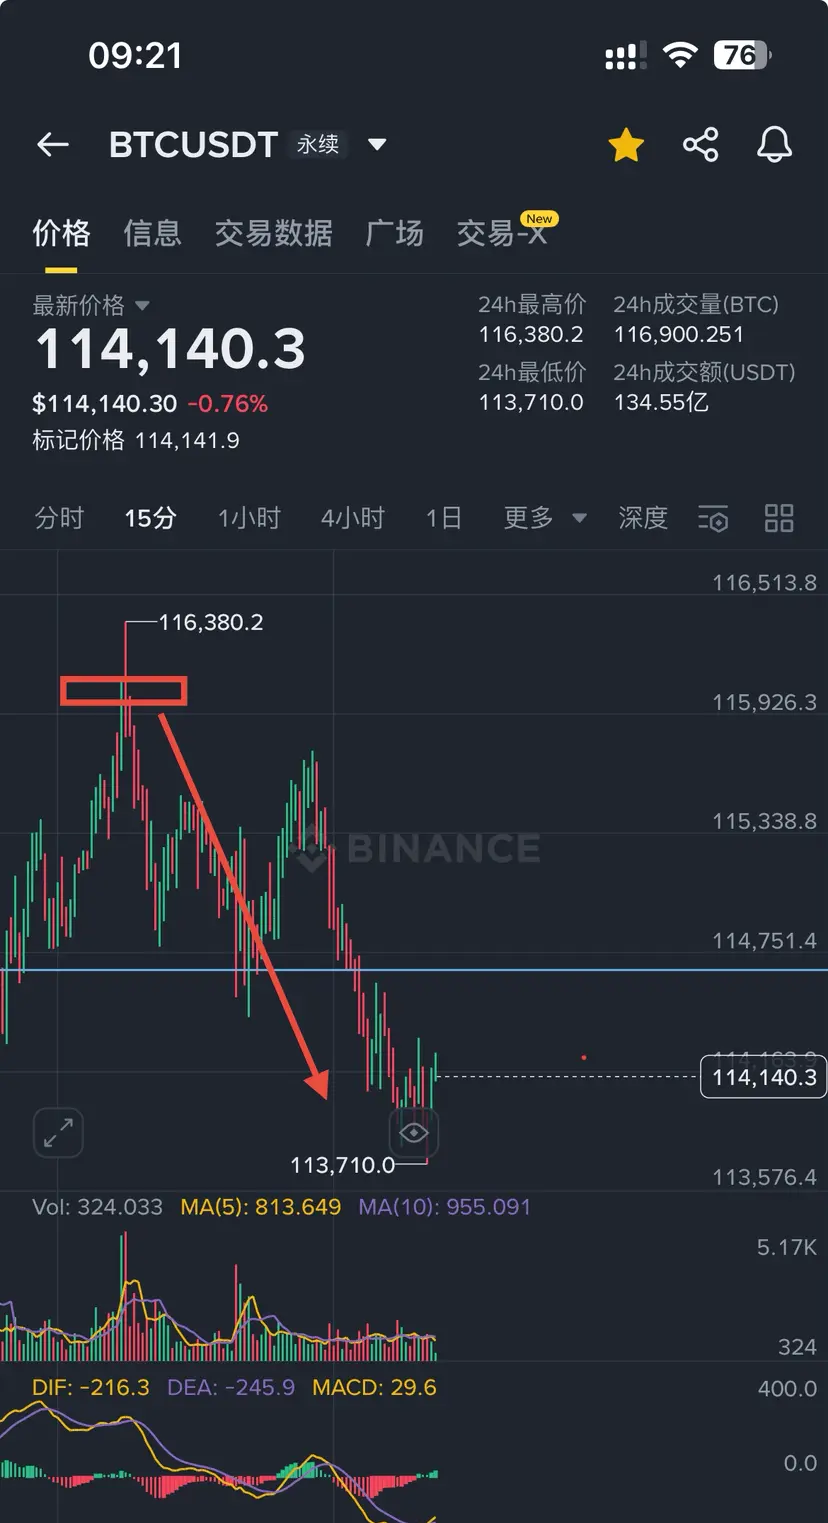Expand the BTCUSDT pair dropdown arrow
The image size is (828, 1523).
(x=377, y=145)
